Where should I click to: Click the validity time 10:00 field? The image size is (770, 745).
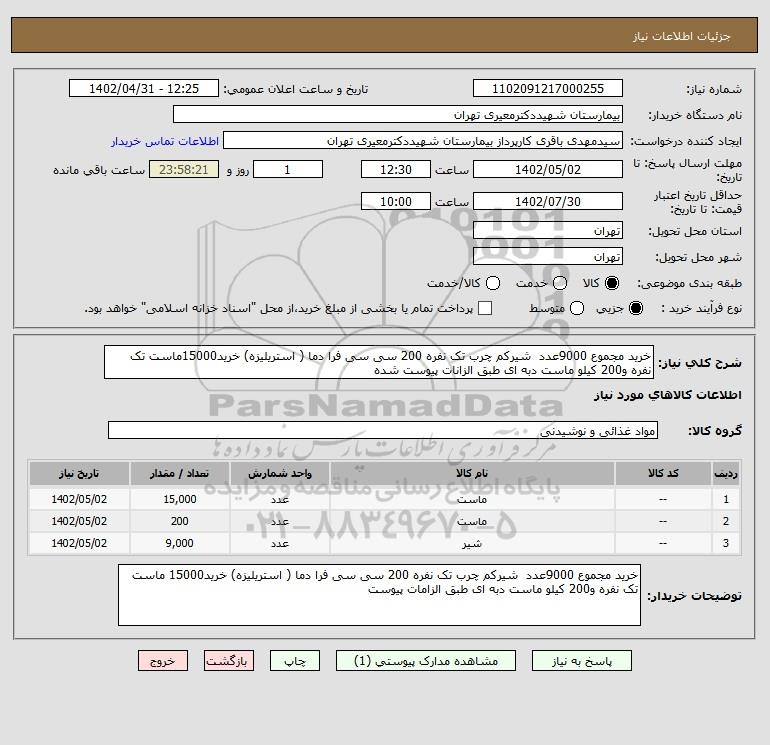pos(396,201)
